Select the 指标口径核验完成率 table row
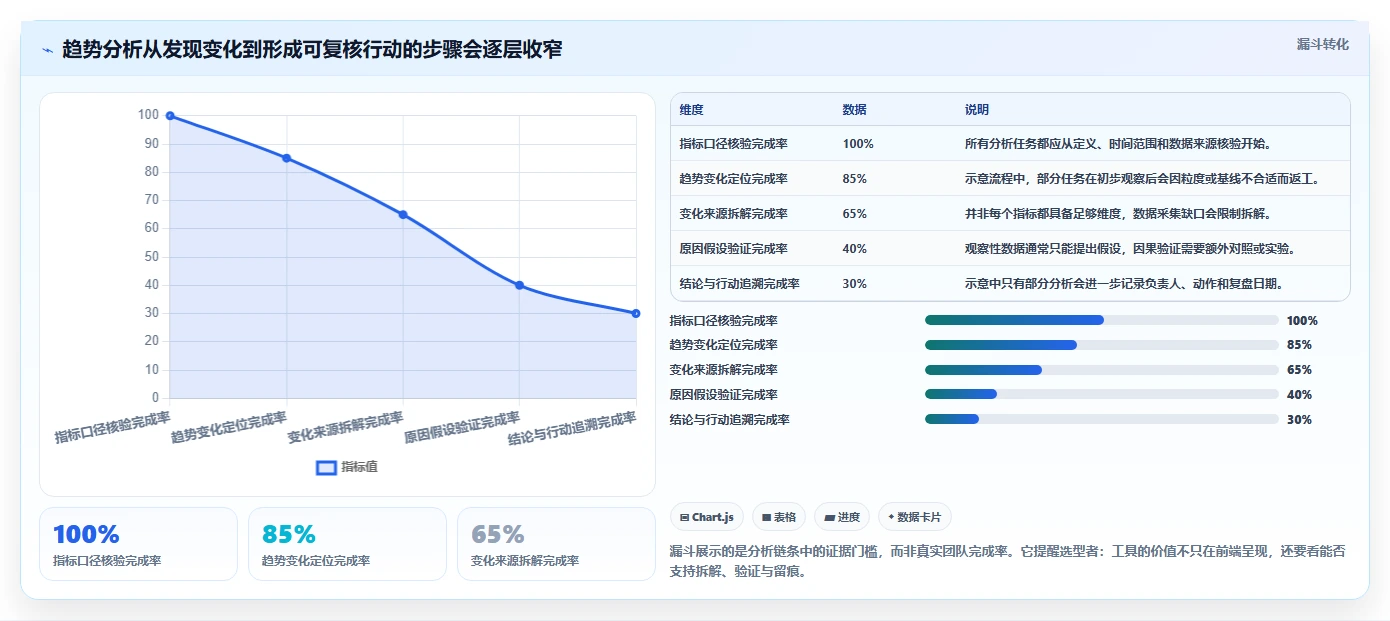The height and width of the screenshot is (621, 1390). [x=1010, y=144]
